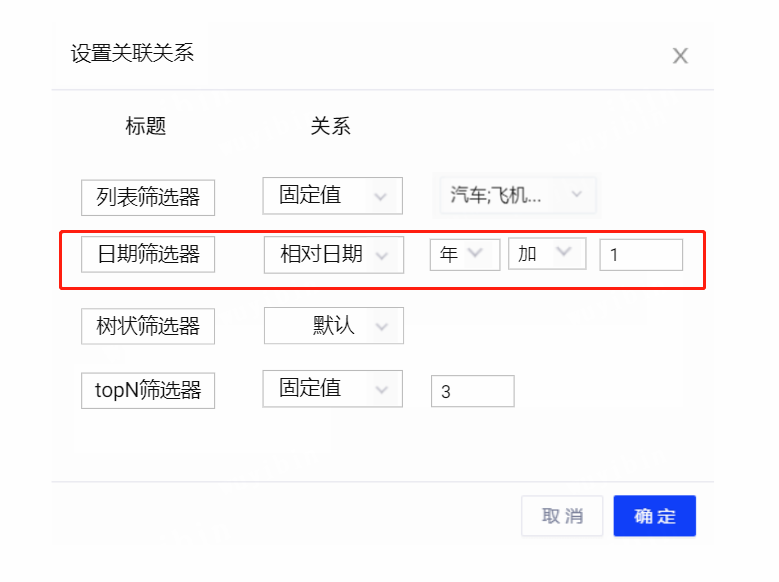The image size is (779, 582).
Task: Click the 设置关联关系 dialog title
Action: [x=132, y=54]
